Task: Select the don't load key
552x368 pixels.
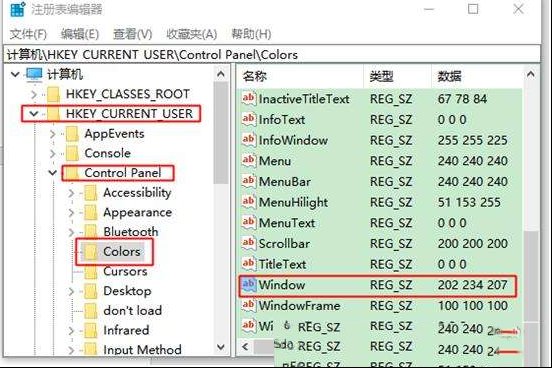Action: [132, 311]
